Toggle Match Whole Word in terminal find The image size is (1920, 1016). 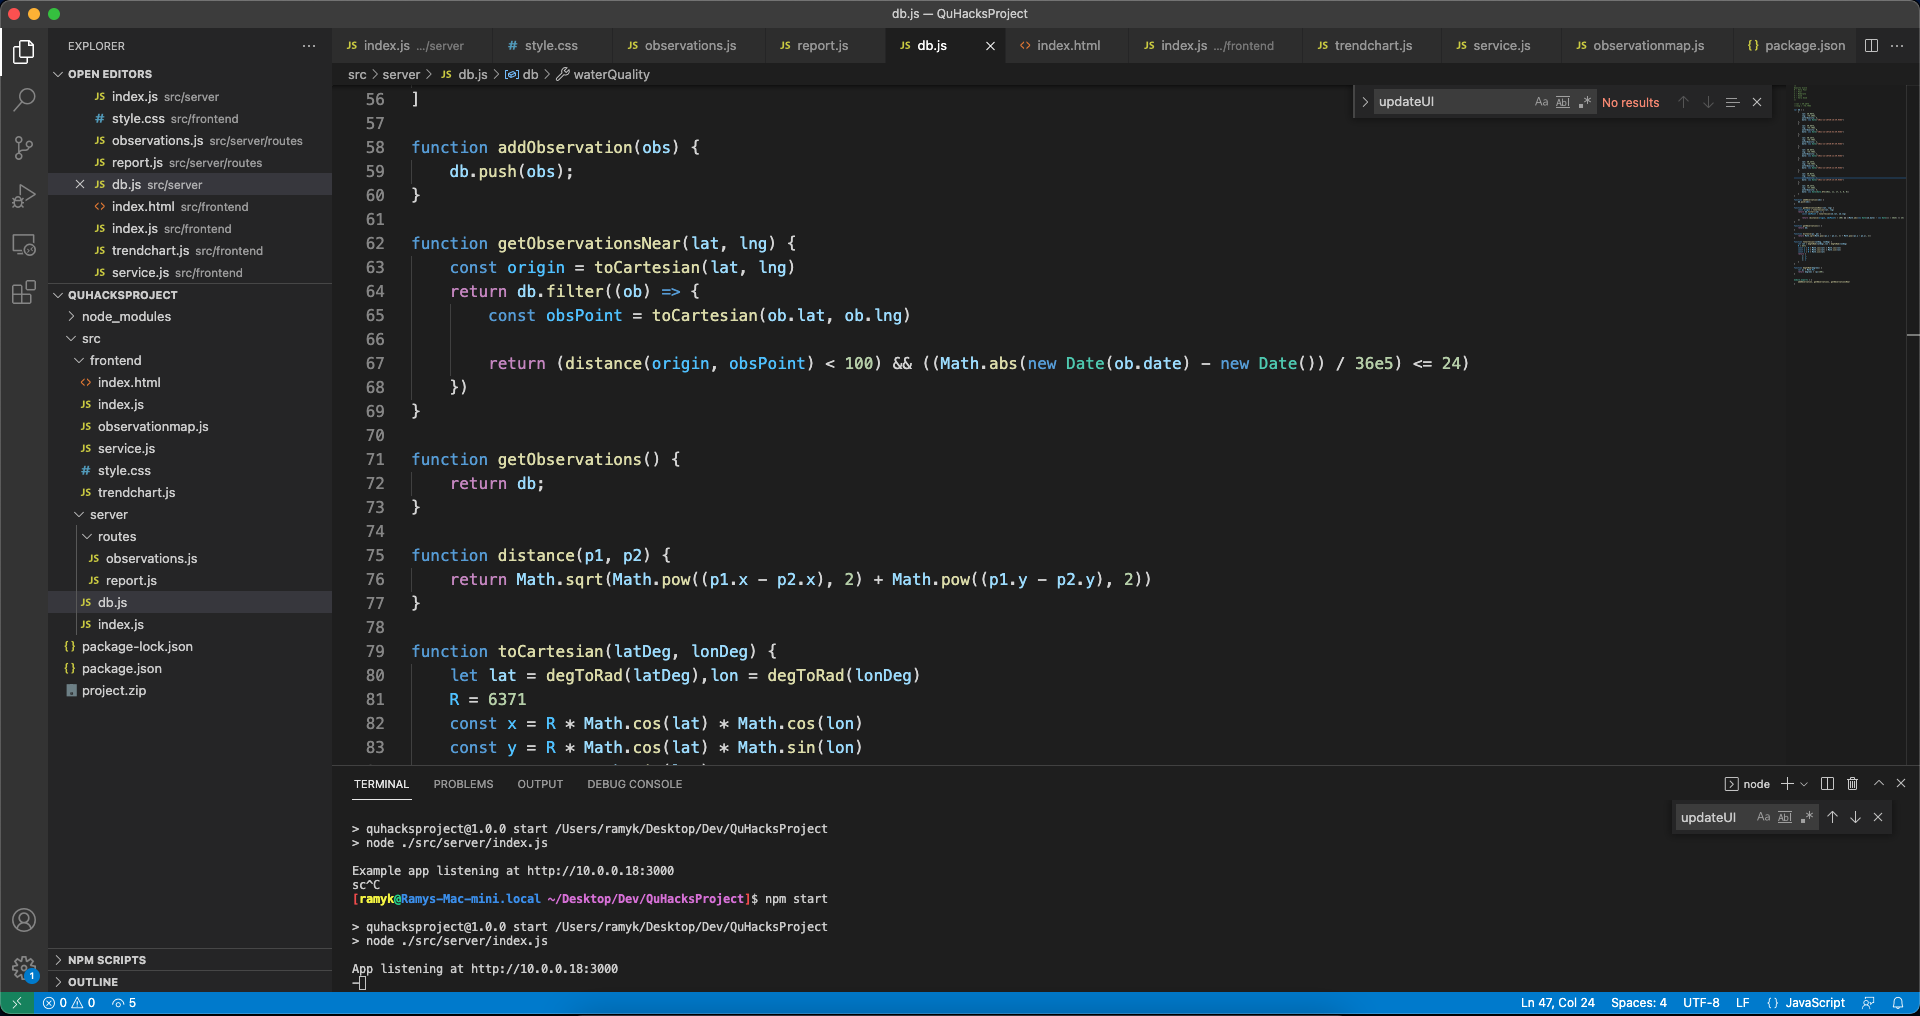1785,817
